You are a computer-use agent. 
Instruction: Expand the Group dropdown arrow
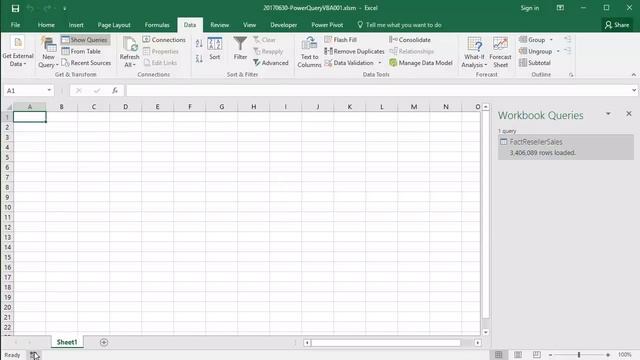(551, 40)
